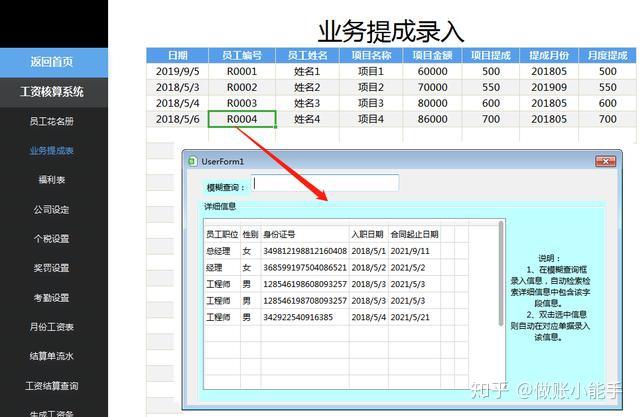Go to 奖罚设置 in the sidebar
The height and width of the screenshot is (417, 640).
(x=52, y=268)
